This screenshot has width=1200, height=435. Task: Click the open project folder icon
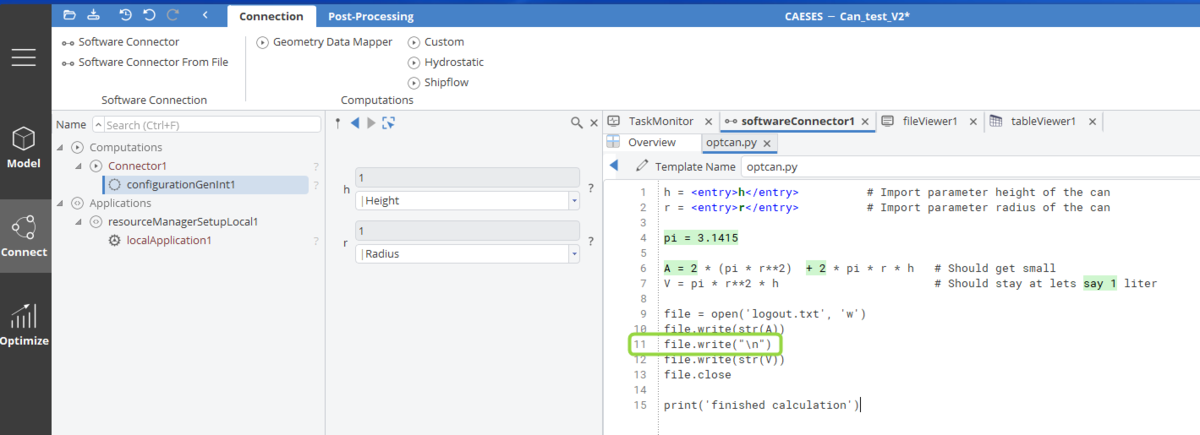coord(69,15)
